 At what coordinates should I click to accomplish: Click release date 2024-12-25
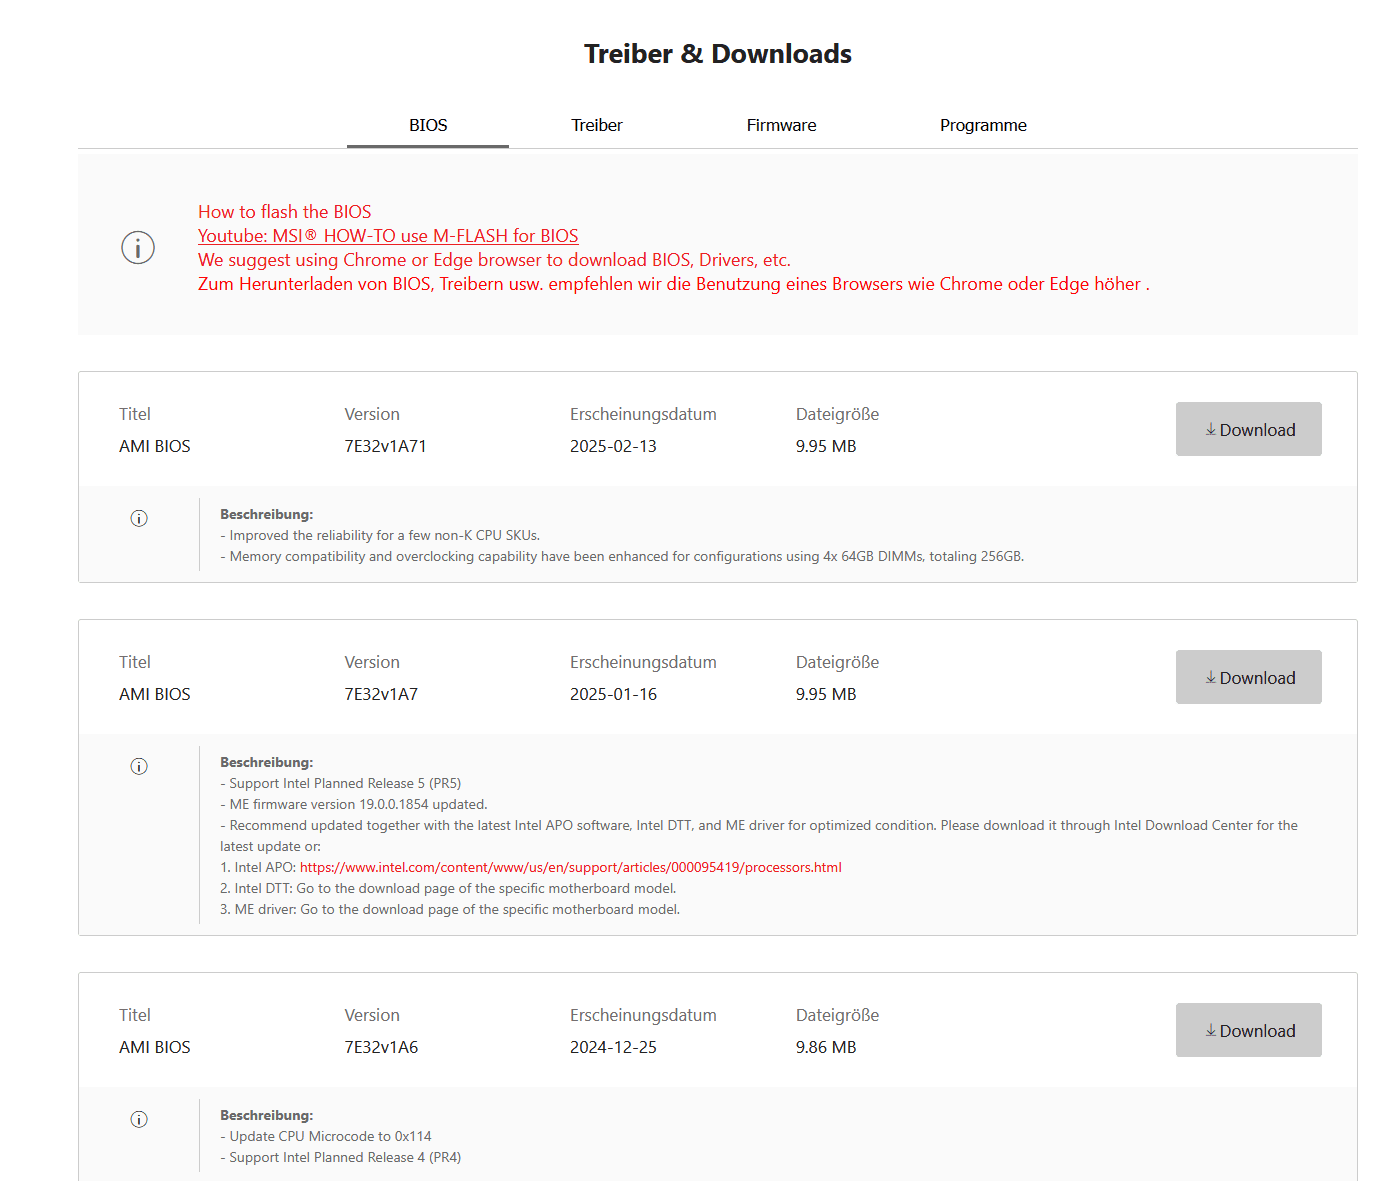[613, 1047]
